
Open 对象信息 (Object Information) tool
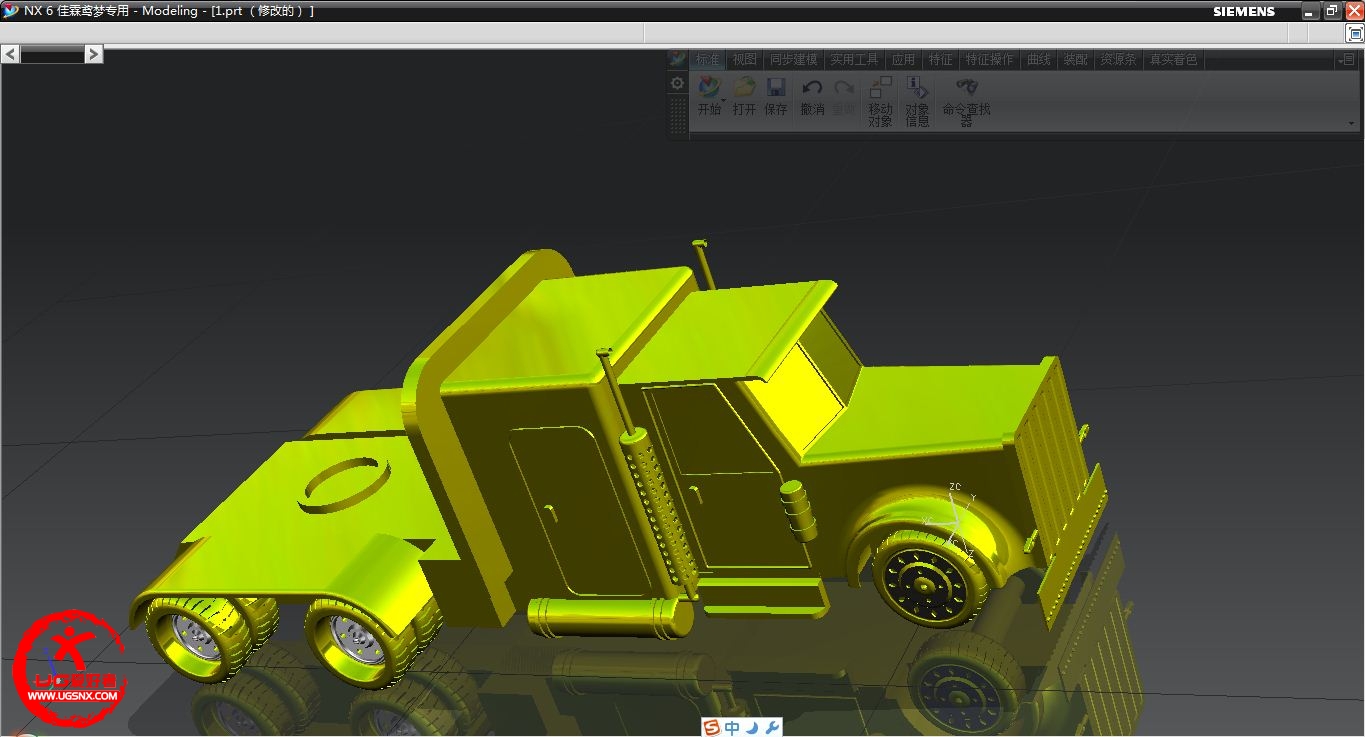(917, 101)
